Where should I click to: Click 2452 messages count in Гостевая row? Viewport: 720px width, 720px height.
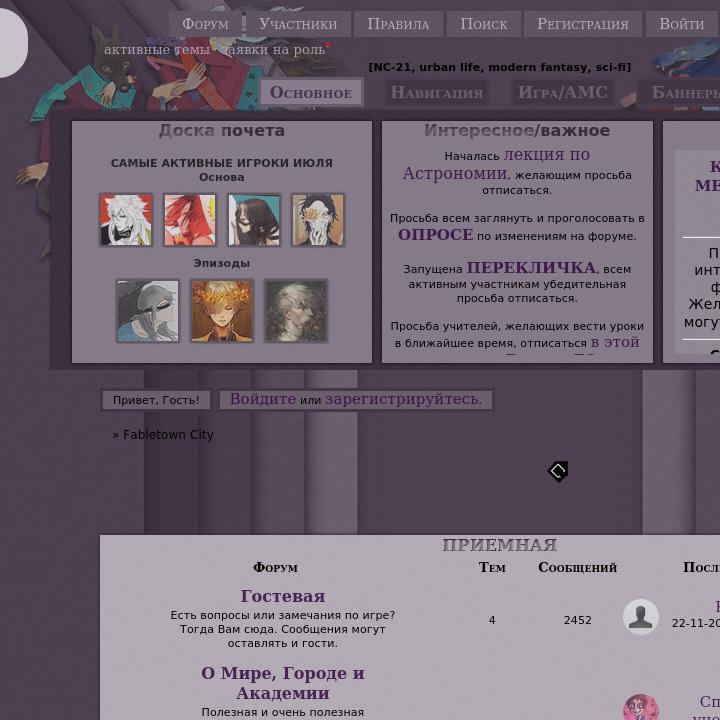pyautogui.click(x=577, y=620)
